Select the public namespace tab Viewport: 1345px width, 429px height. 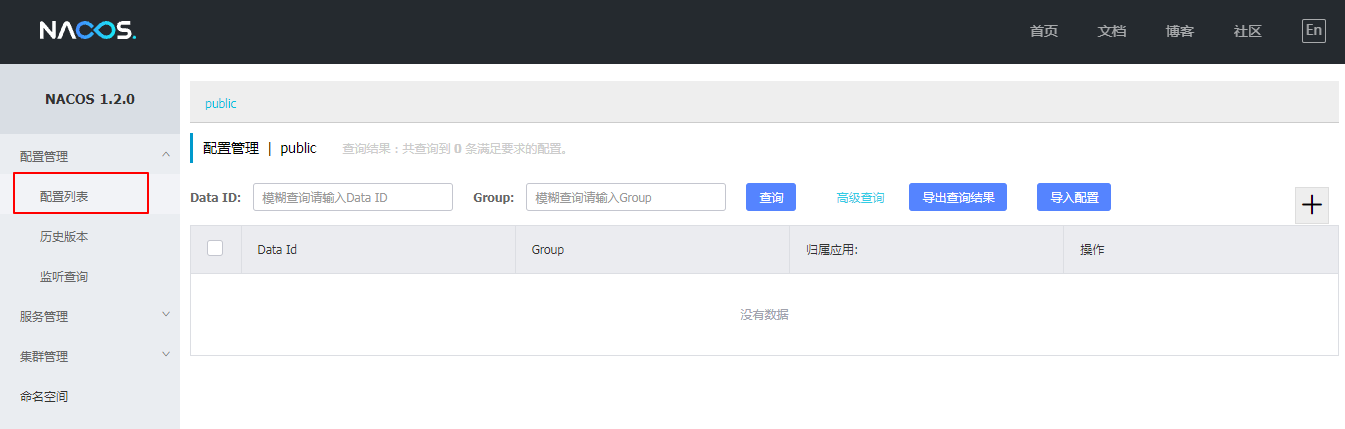coord(221,103)
